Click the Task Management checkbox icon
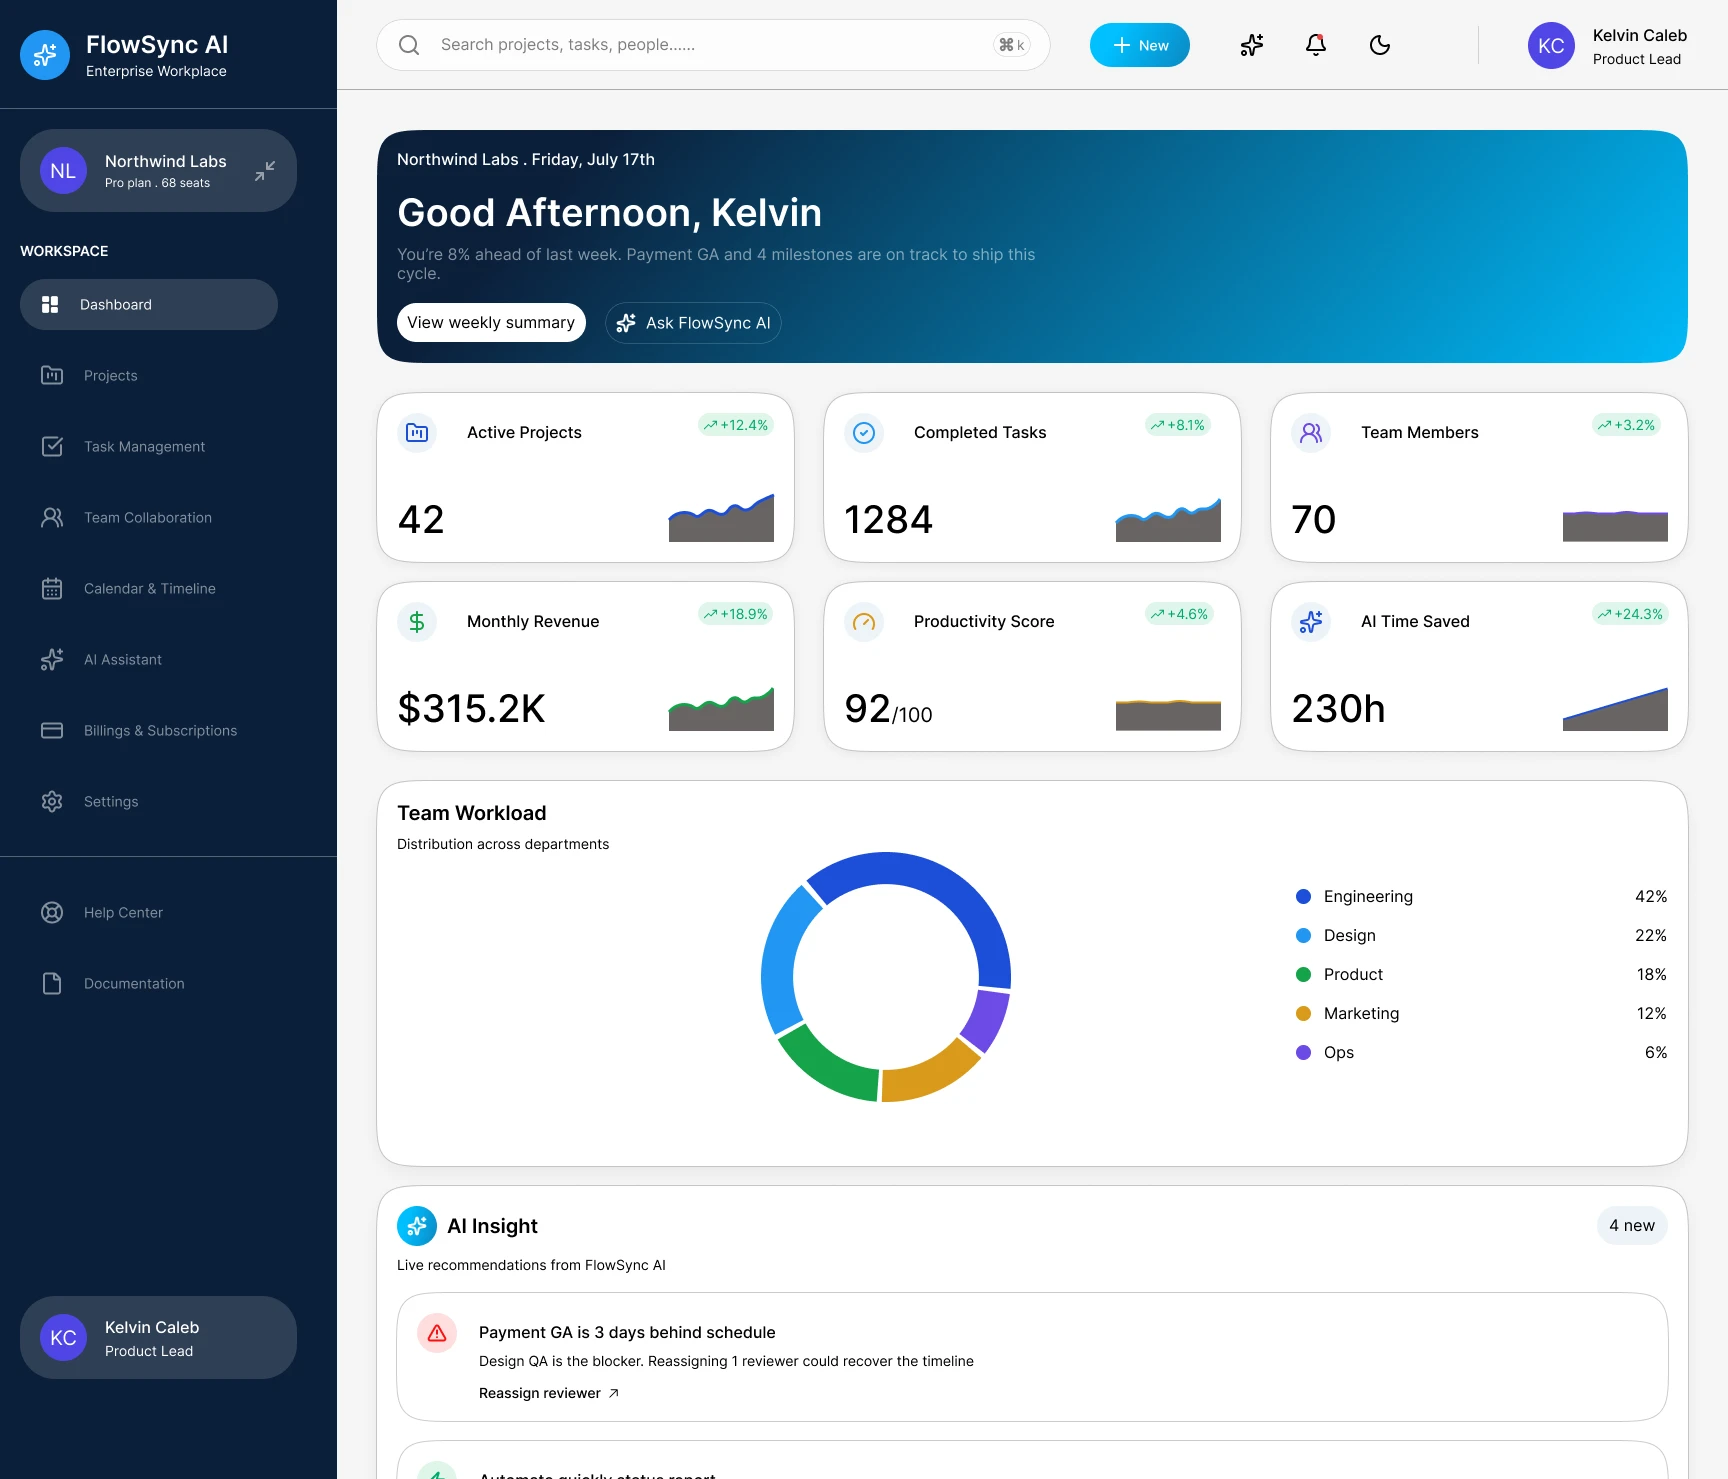 point(52,447)
